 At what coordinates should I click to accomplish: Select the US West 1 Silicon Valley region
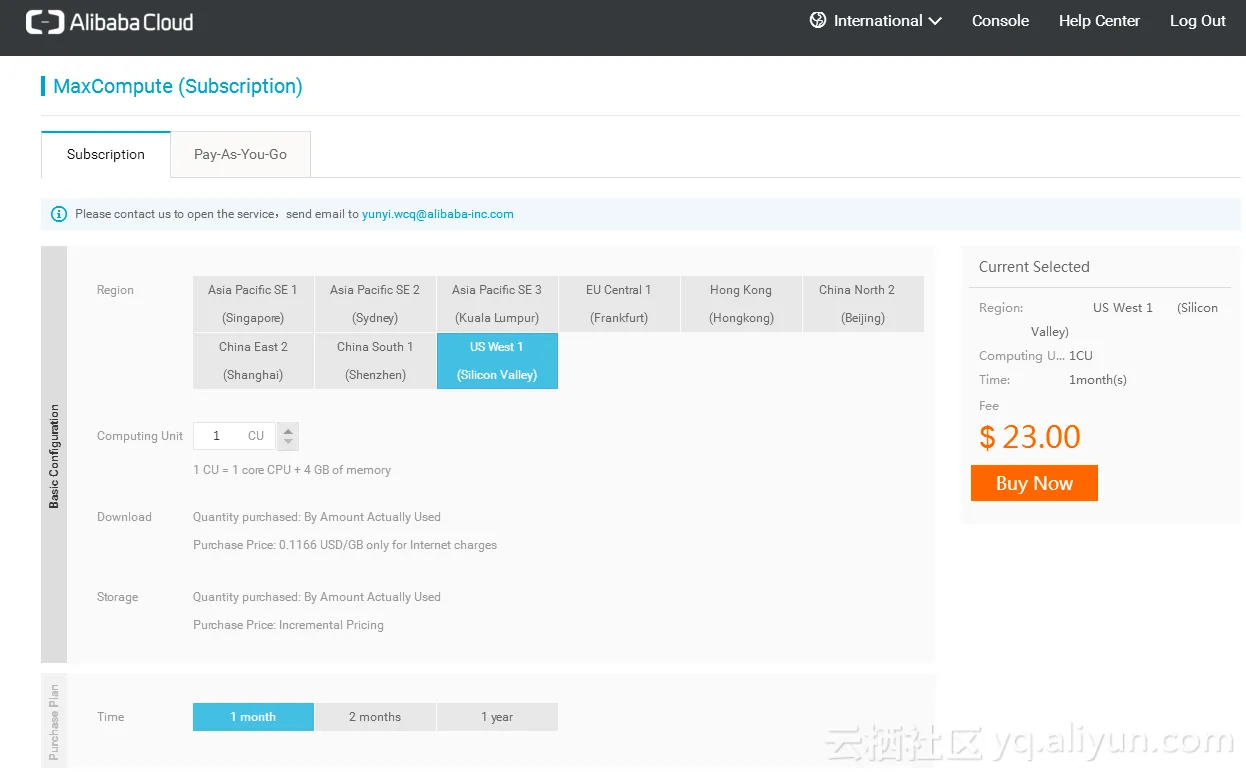point(497,361)
